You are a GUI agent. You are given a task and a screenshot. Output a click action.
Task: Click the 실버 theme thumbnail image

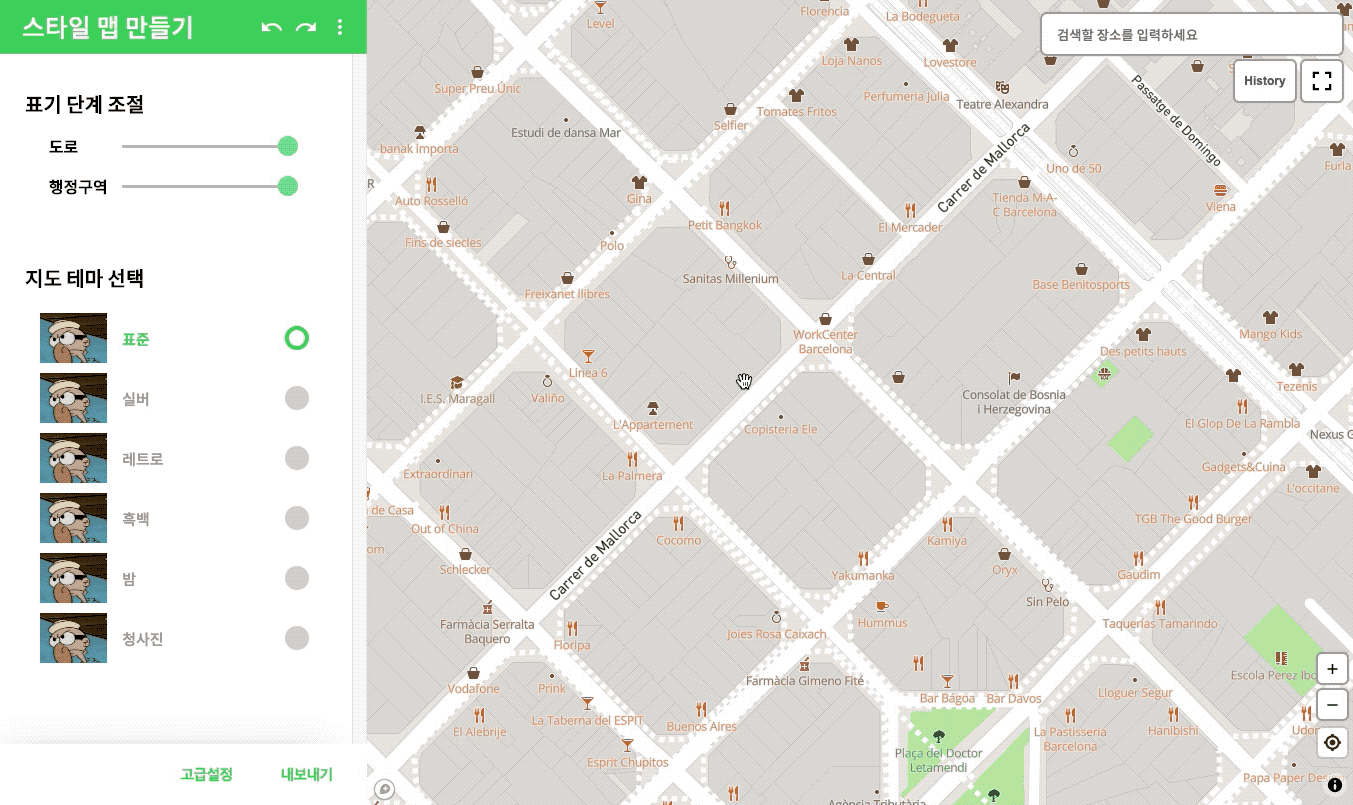tap(73, 398)
